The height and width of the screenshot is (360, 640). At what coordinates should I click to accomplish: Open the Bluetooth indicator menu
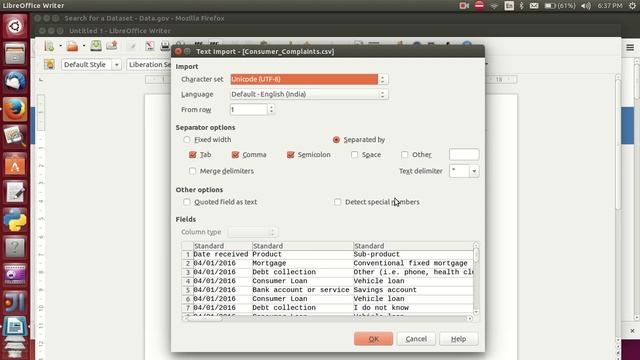tap(522, 6)
